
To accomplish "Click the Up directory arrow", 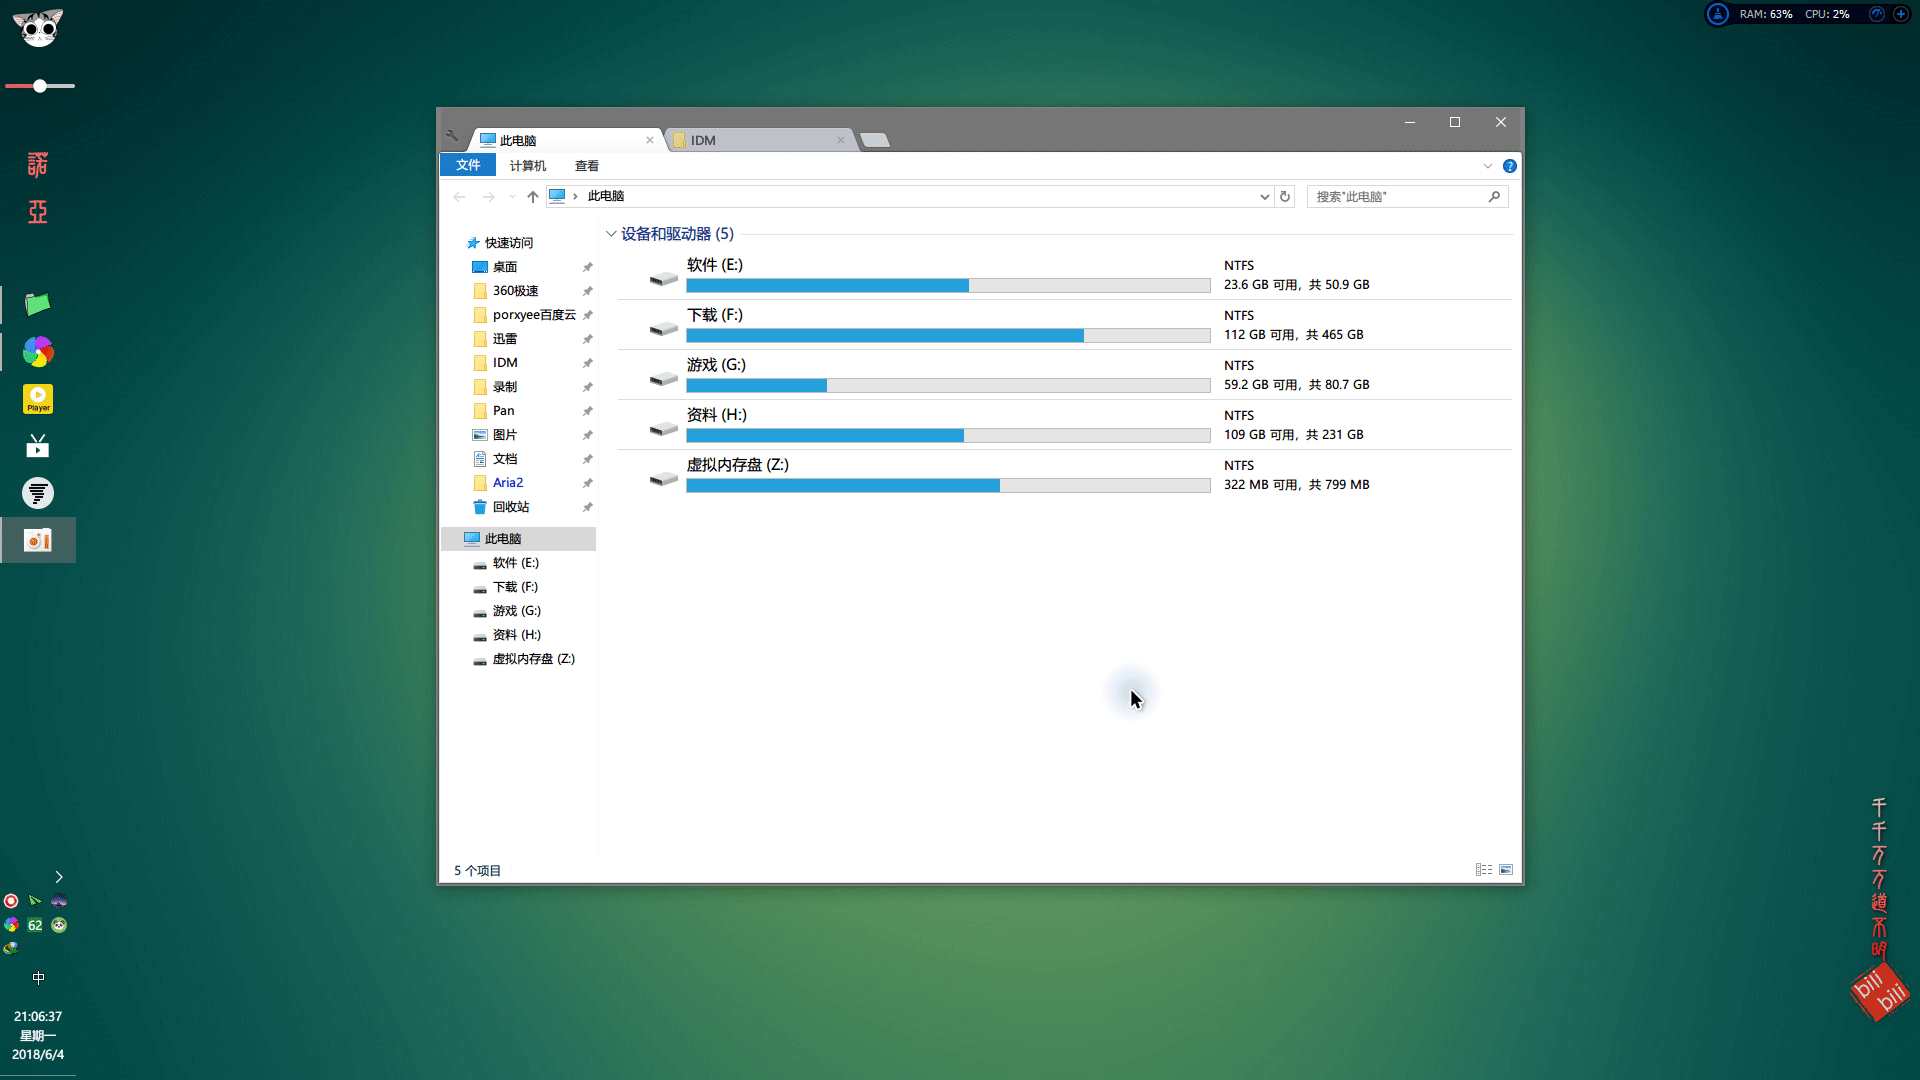I will 533,197.
